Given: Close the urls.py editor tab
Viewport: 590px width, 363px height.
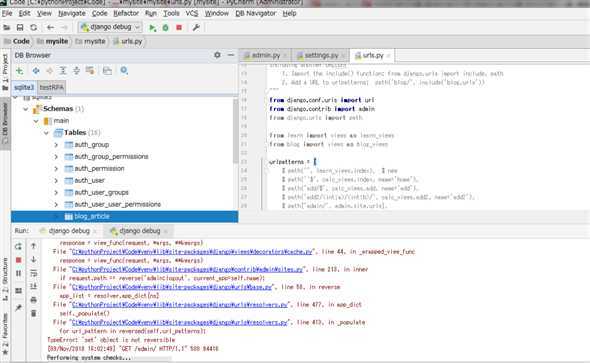Looking at the screenshot, I should click(x=388, y=56).
